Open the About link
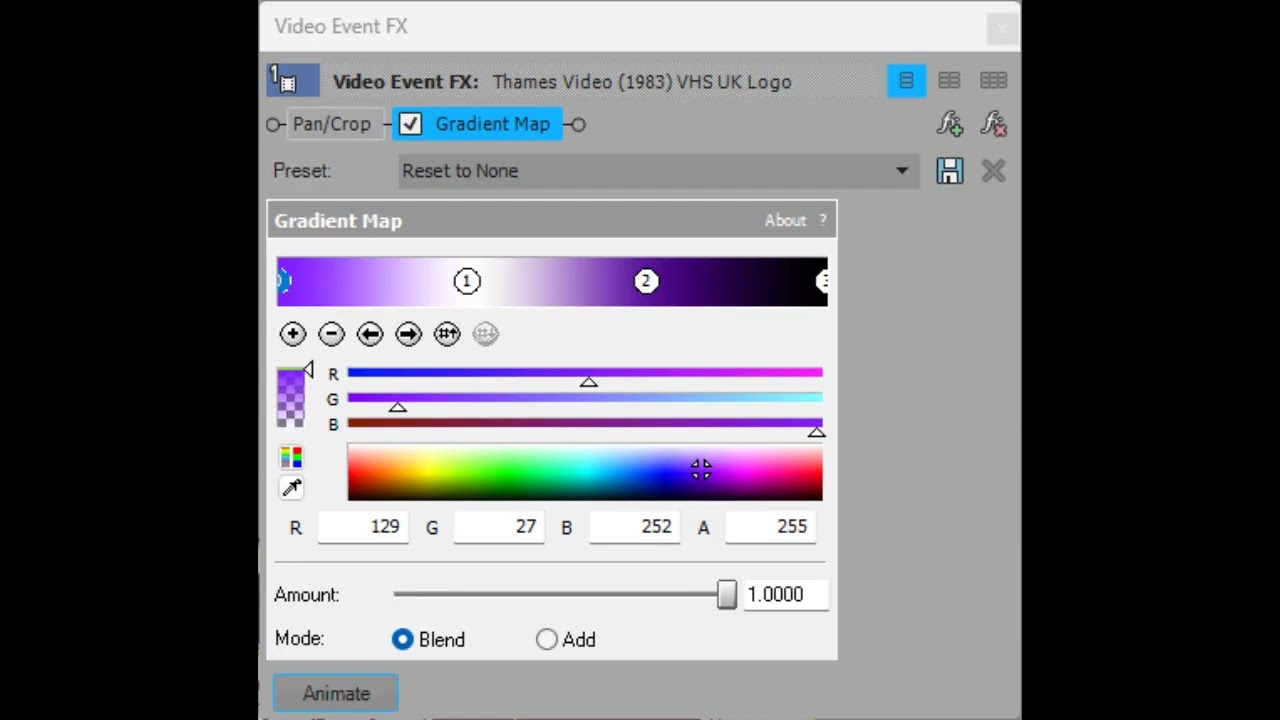 785,221
